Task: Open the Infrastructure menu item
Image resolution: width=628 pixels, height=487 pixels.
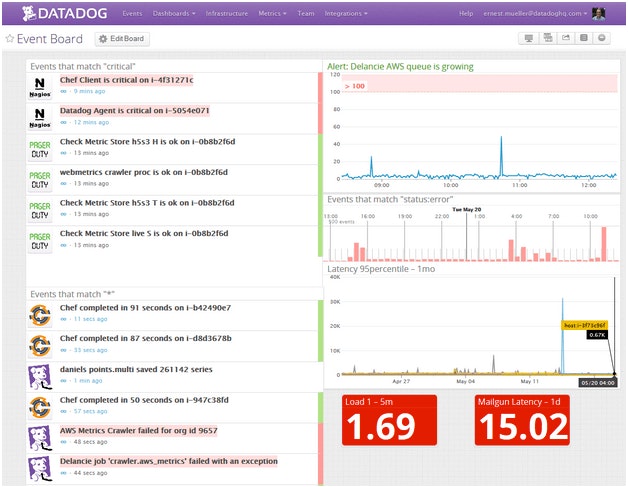Action: coord(227,13)
